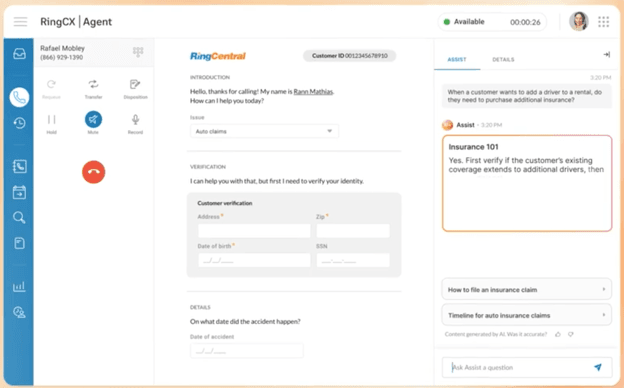The image size is (624, 388).
Task: Start recording with Record icon
Action: tap(135, 119)
